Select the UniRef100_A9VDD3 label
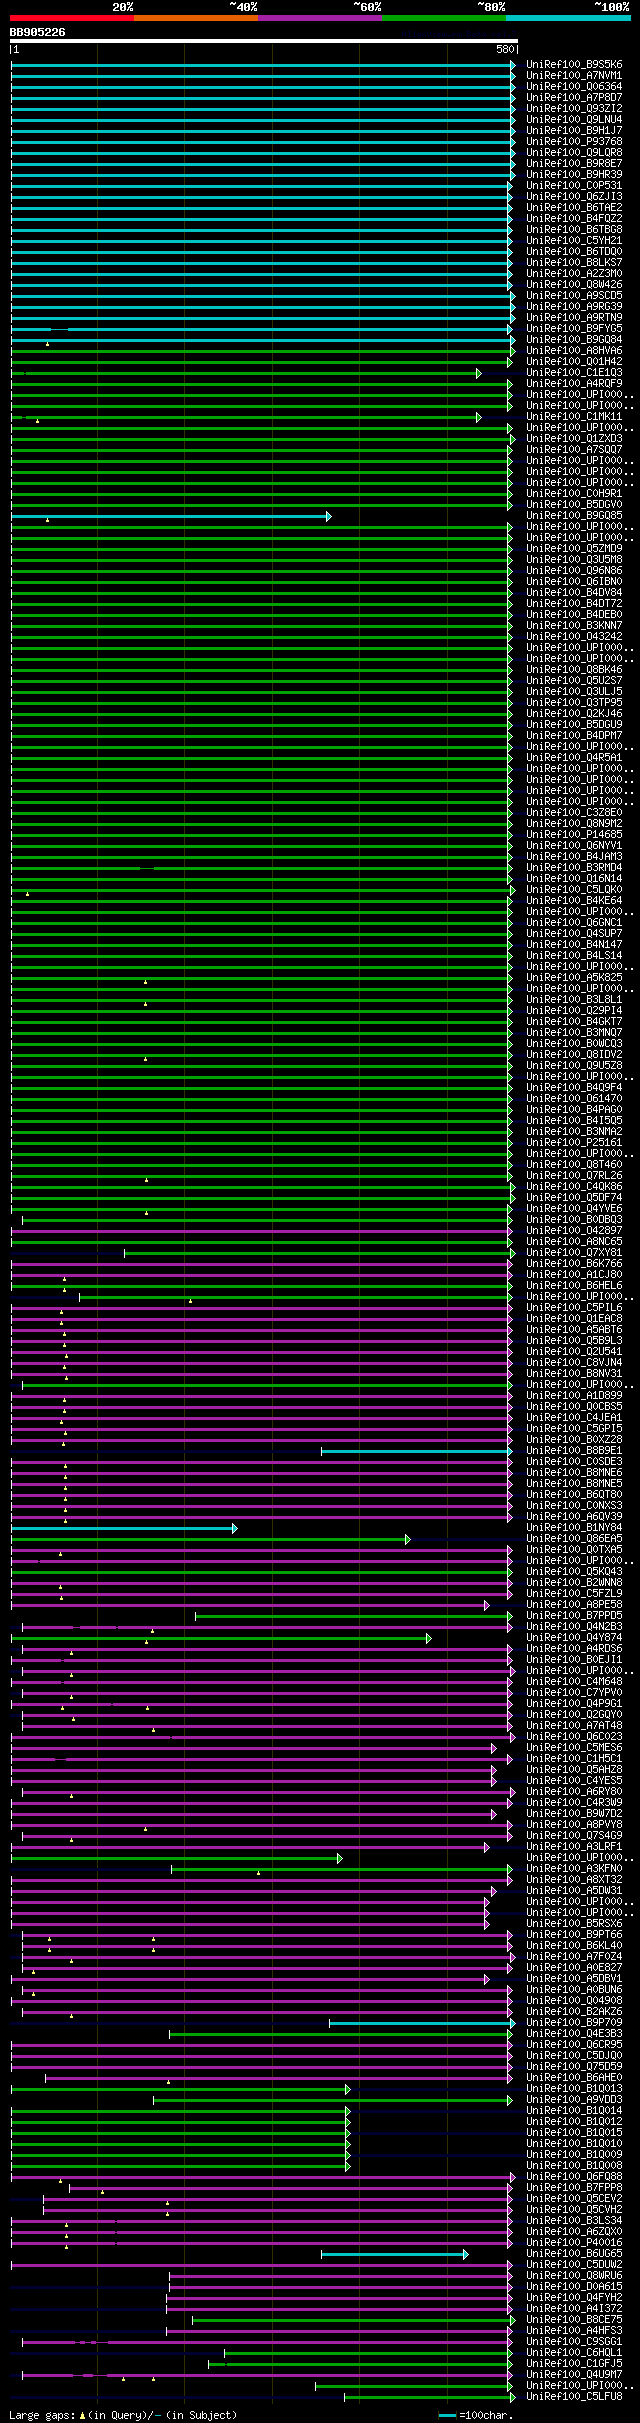 pos(574,2099)
